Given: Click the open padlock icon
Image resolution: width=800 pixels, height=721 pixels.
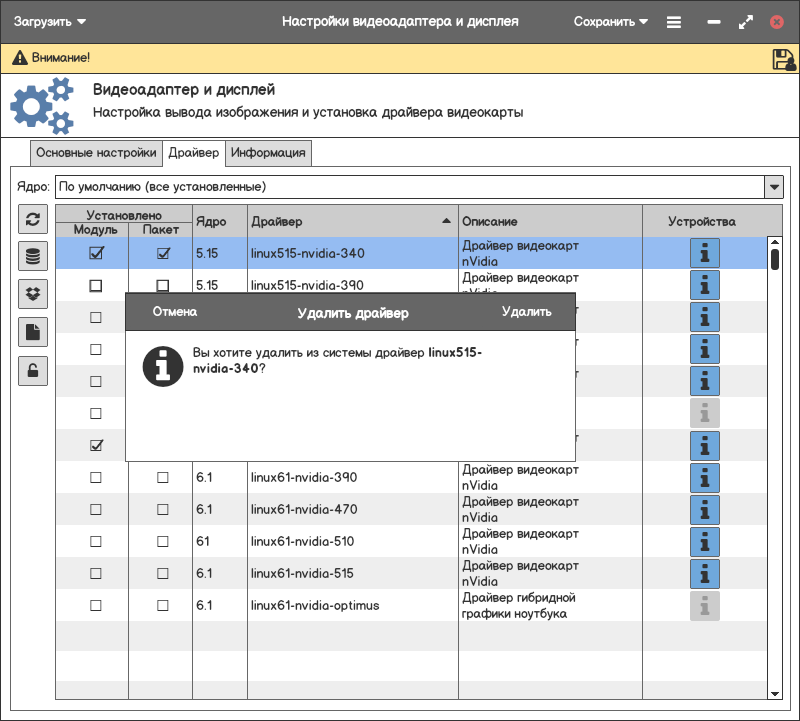Looking at the screenshot, I should pos(33,370).
